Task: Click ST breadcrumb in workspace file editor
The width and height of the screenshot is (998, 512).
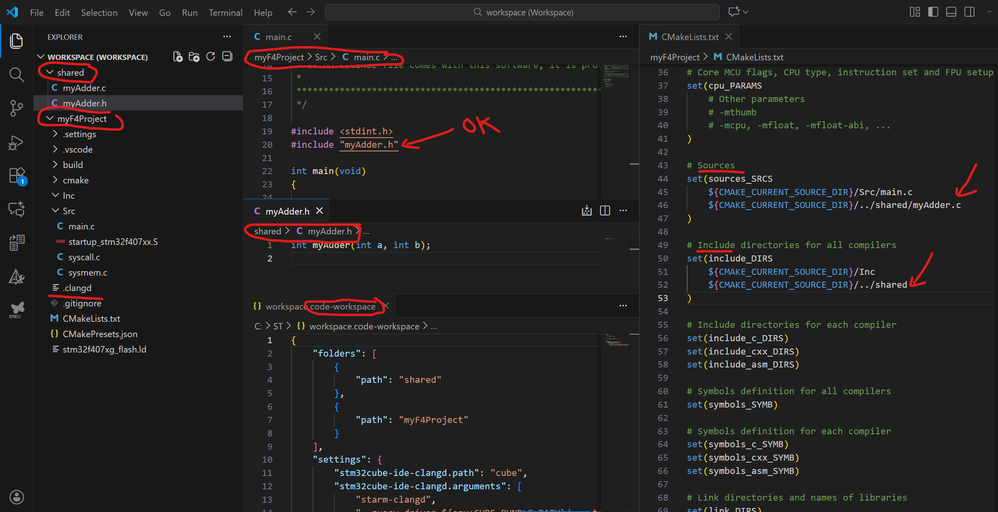Action: click(278, 326)
